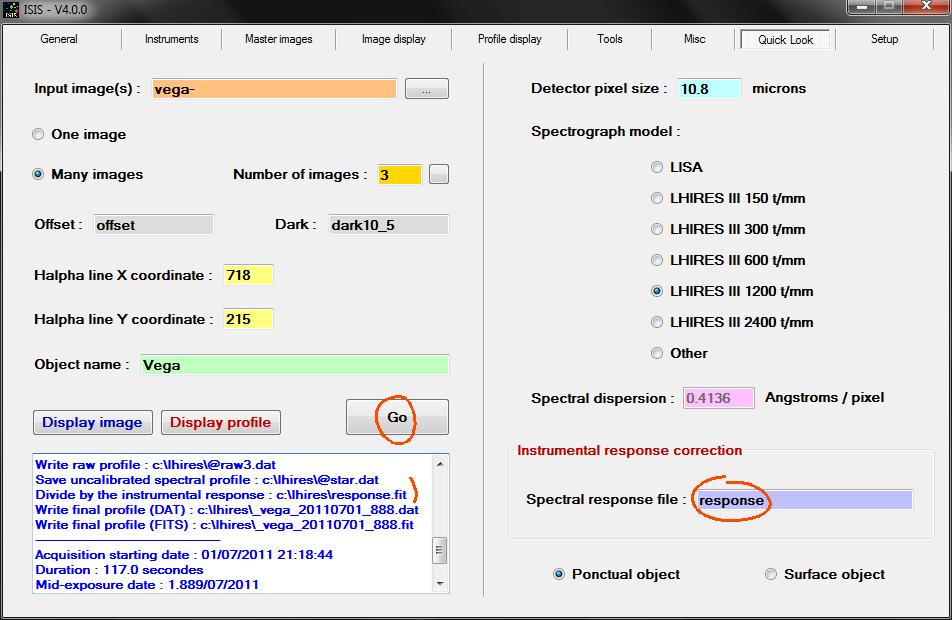The height and width of the screenshot is (620, 952).
Task: Open the Master images tab
Action: [x=278, y=39]
